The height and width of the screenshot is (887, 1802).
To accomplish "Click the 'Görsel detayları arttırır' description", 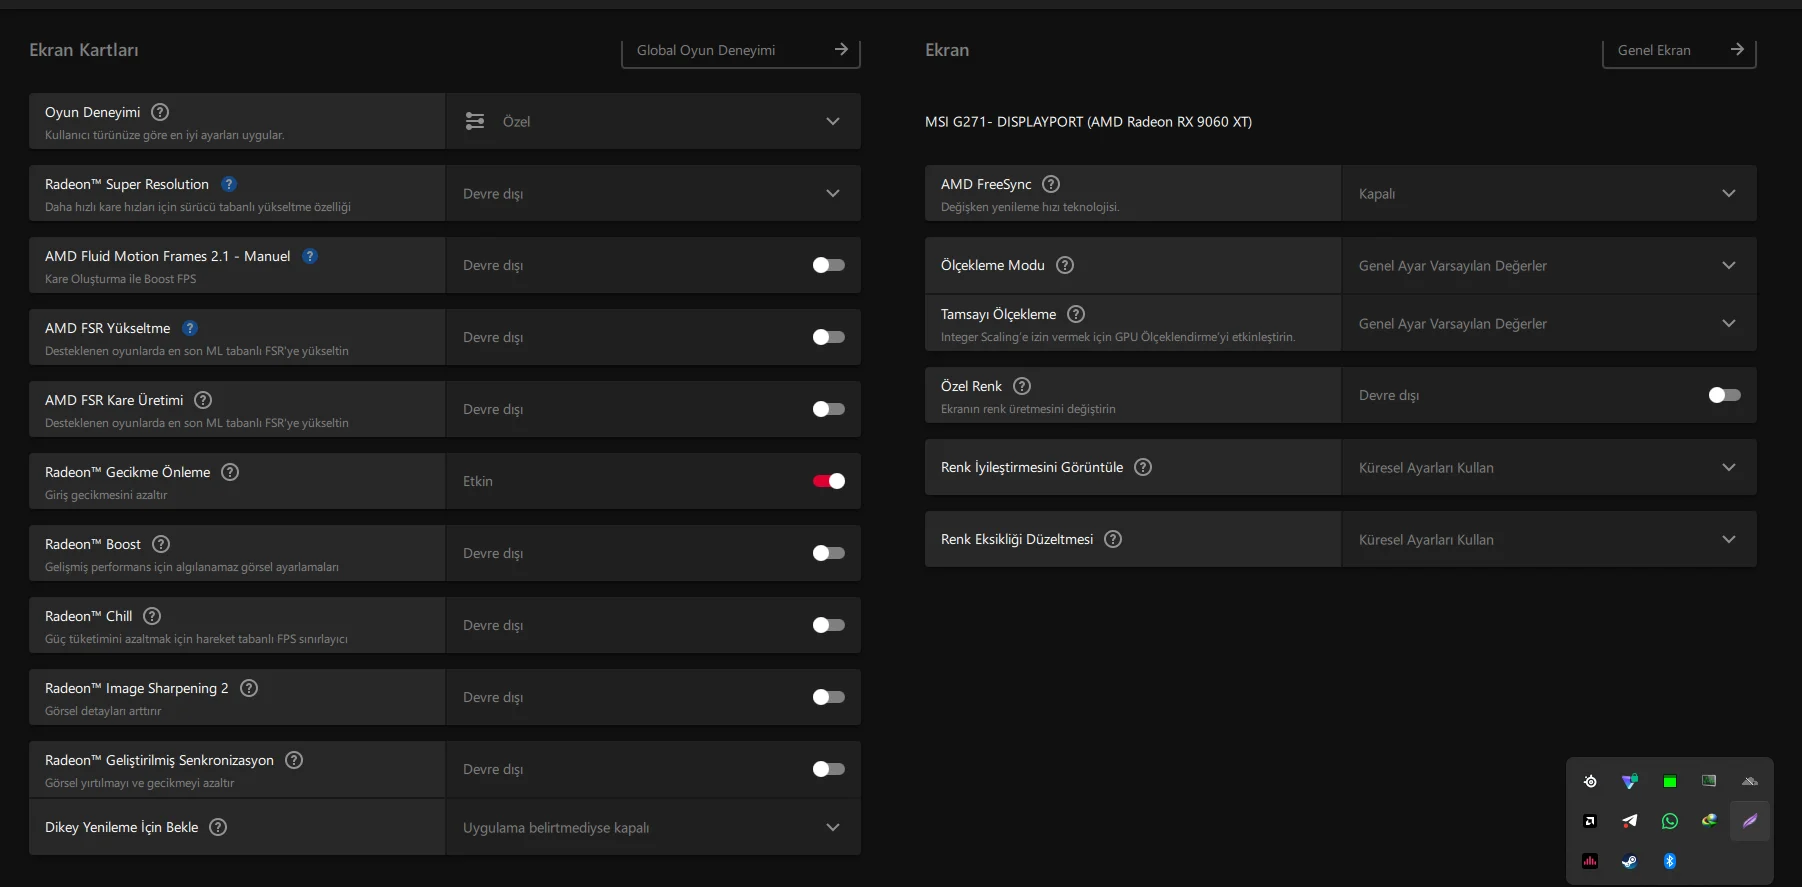I will 103,711.
